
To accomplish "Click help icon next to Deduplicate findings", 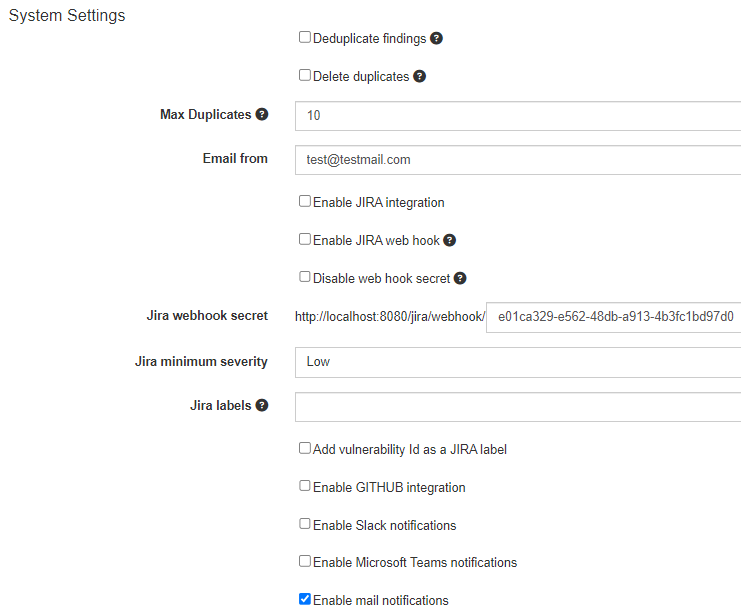I will (x=436, y=39).
